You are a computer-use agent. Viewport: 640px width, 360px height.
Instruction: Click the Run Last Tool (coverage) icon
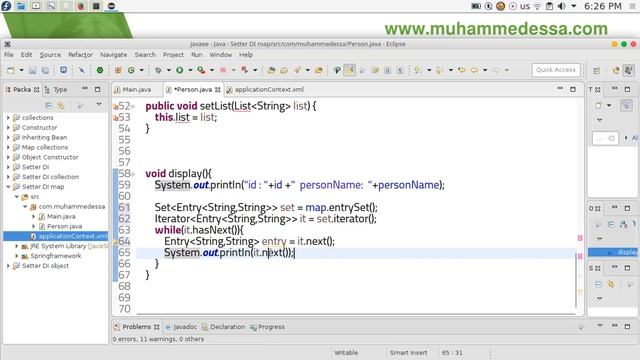[201, 70]
